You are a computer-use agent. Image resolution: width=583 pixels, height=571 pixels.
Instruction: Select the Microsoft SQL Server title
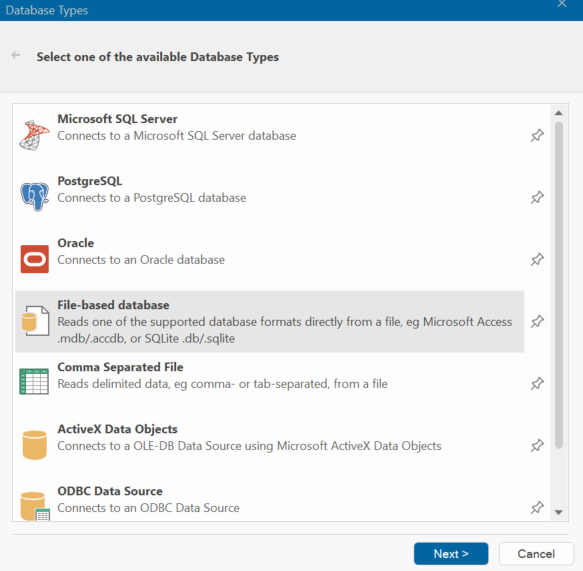[117, 119]
